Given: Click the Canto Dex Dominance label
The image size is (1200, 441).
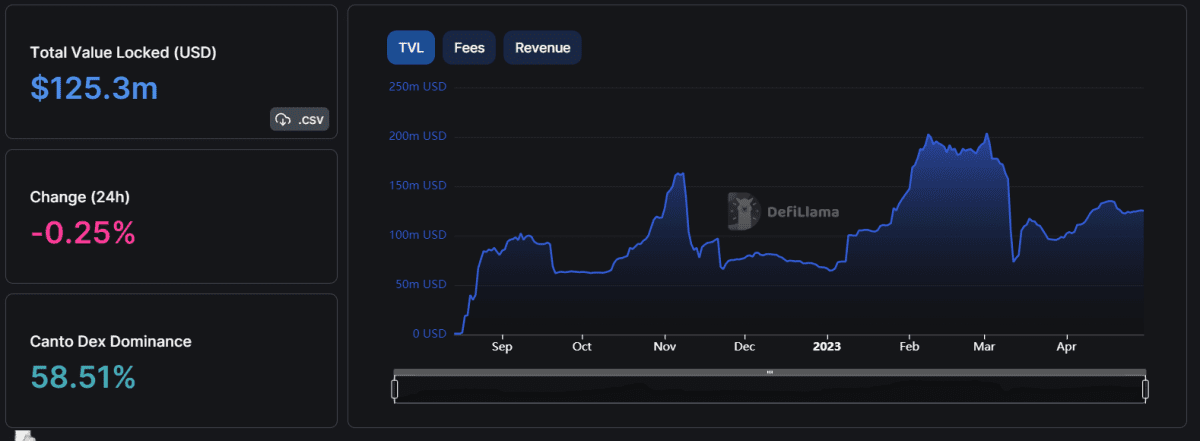Looking at the screenshot, I should coord(111,341).
